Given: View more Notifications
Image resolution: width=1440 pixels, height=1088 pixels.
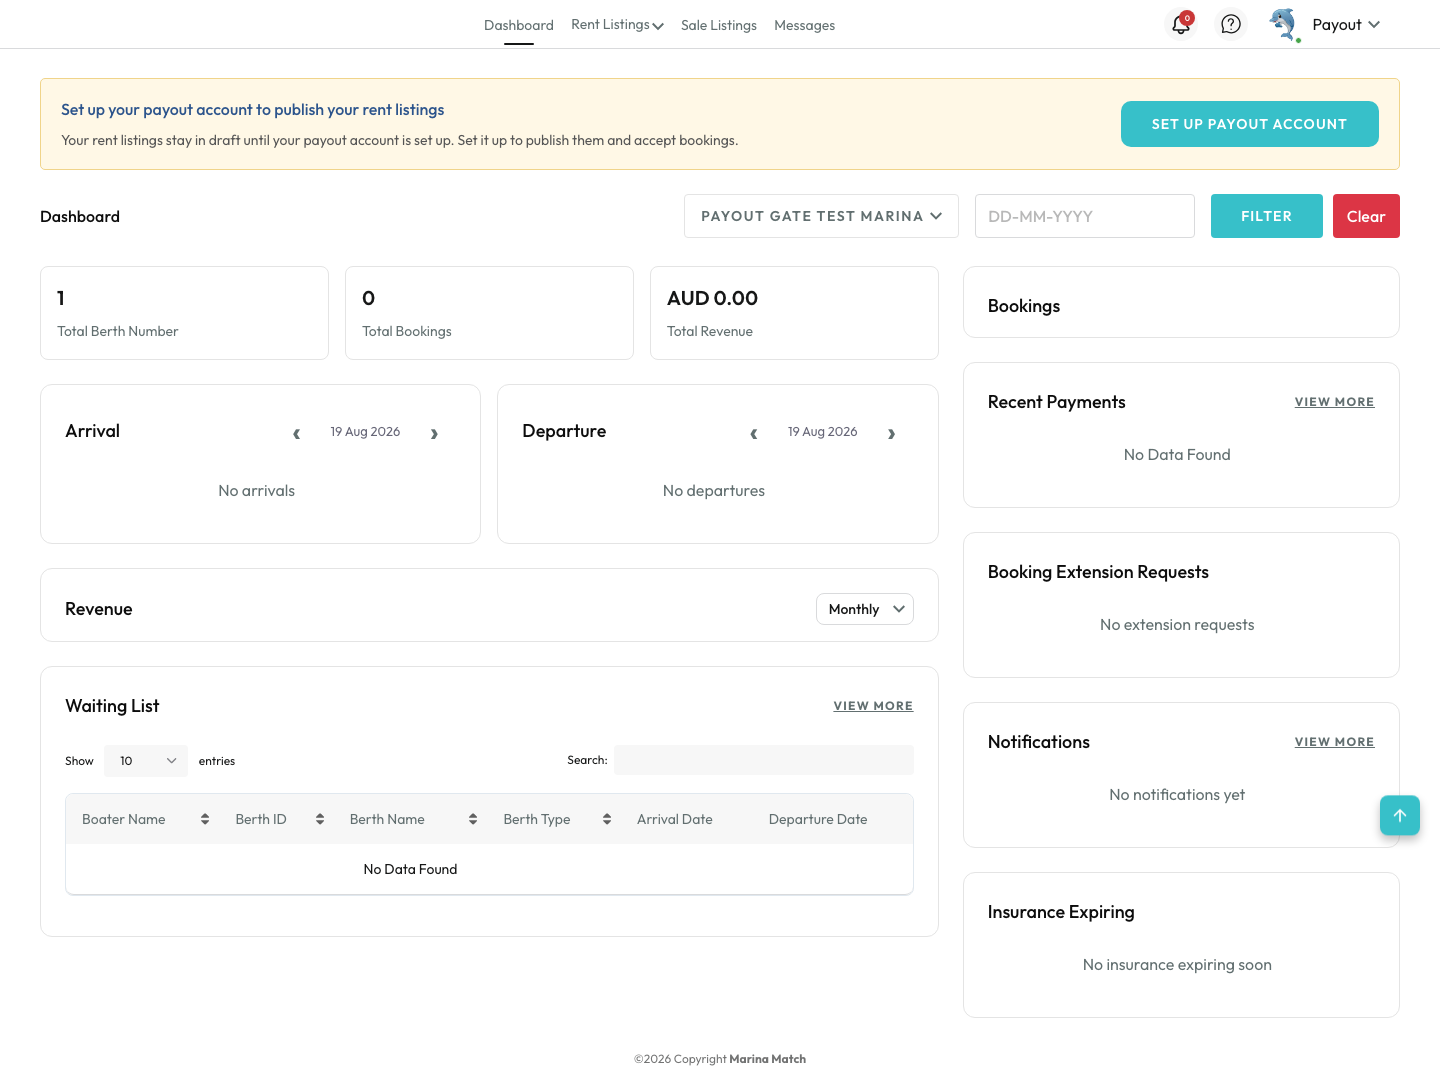Looking at the screenshot, I should [x=1334, y=742].
